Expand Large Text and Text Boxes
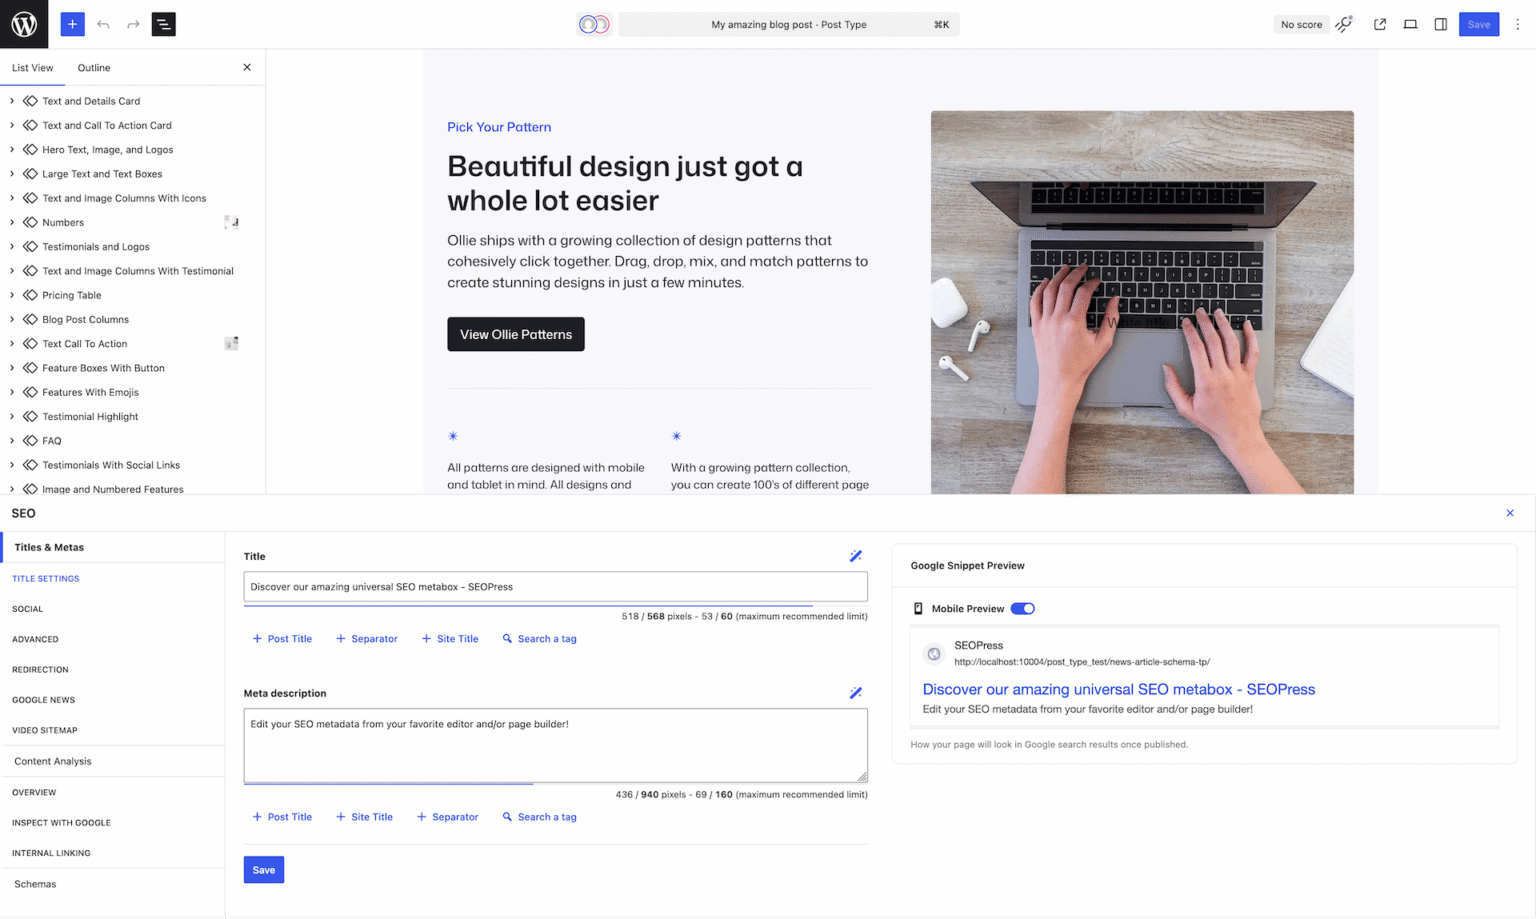This screenshot has width=1536, height=919. click(x=12, y=174)
